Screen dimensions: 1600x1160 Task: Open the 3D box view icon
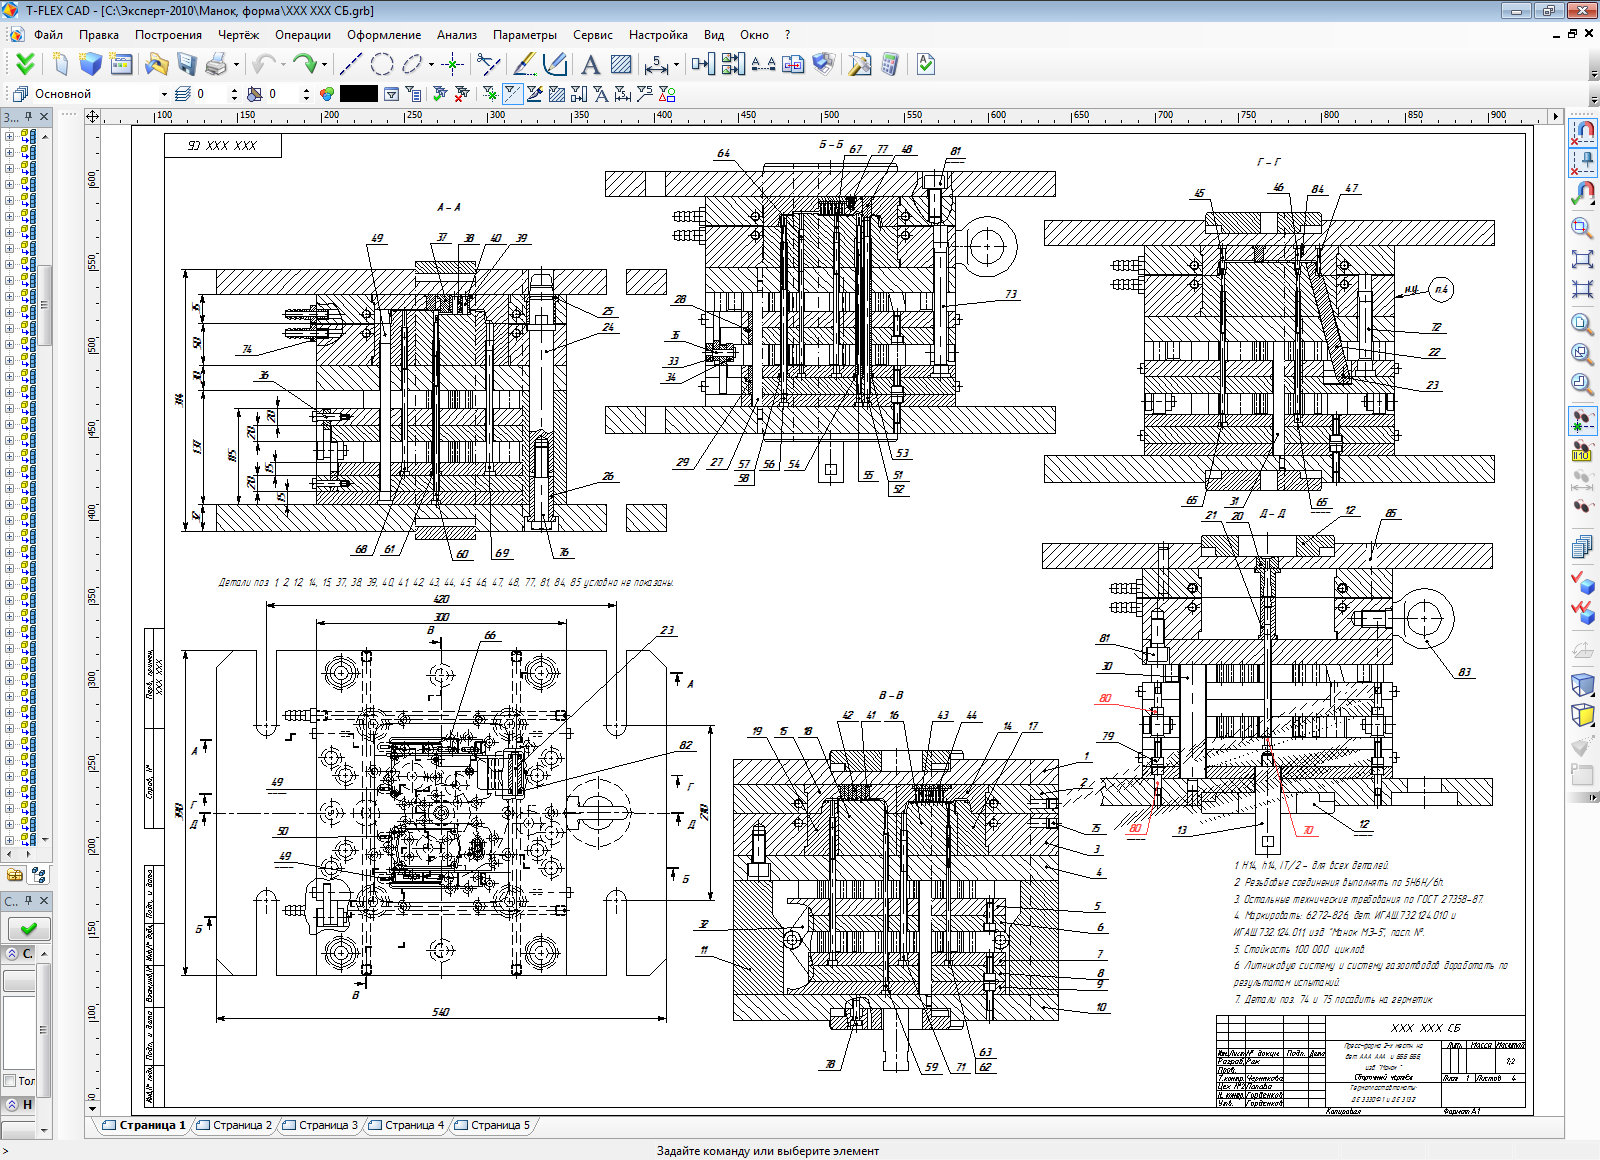(1582, 684)
